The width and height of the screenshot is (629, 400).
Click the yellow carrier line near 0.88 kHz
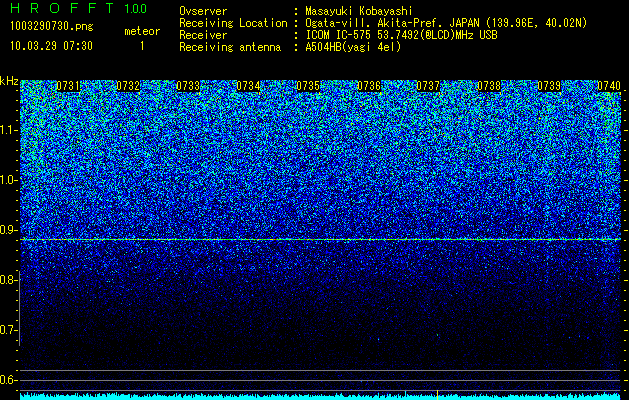[x=320, y=240]
